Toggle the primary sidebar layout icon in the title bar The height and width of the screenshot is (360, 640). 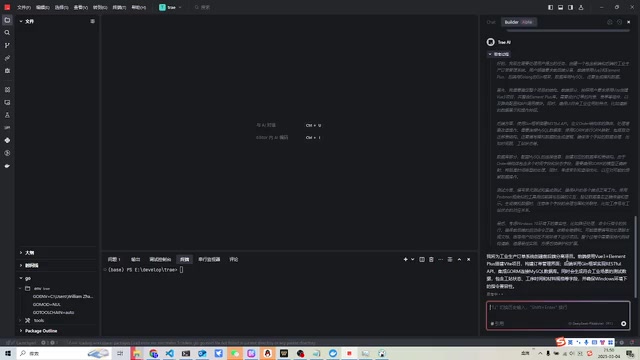click(x=550, y=7)
